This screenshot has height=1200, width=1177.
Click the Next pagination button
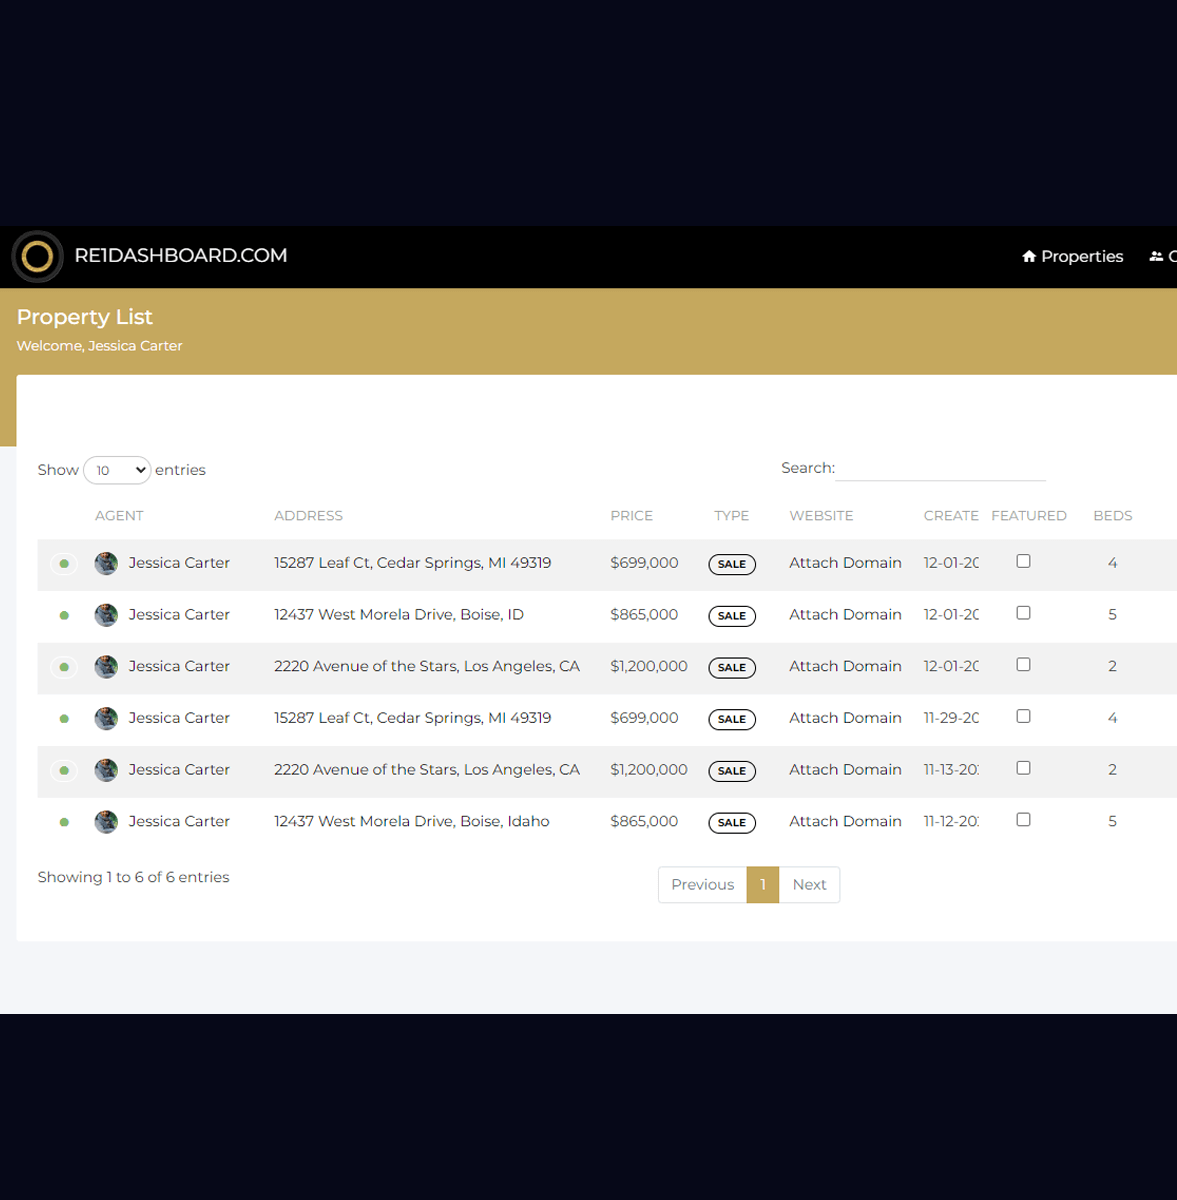809,885
